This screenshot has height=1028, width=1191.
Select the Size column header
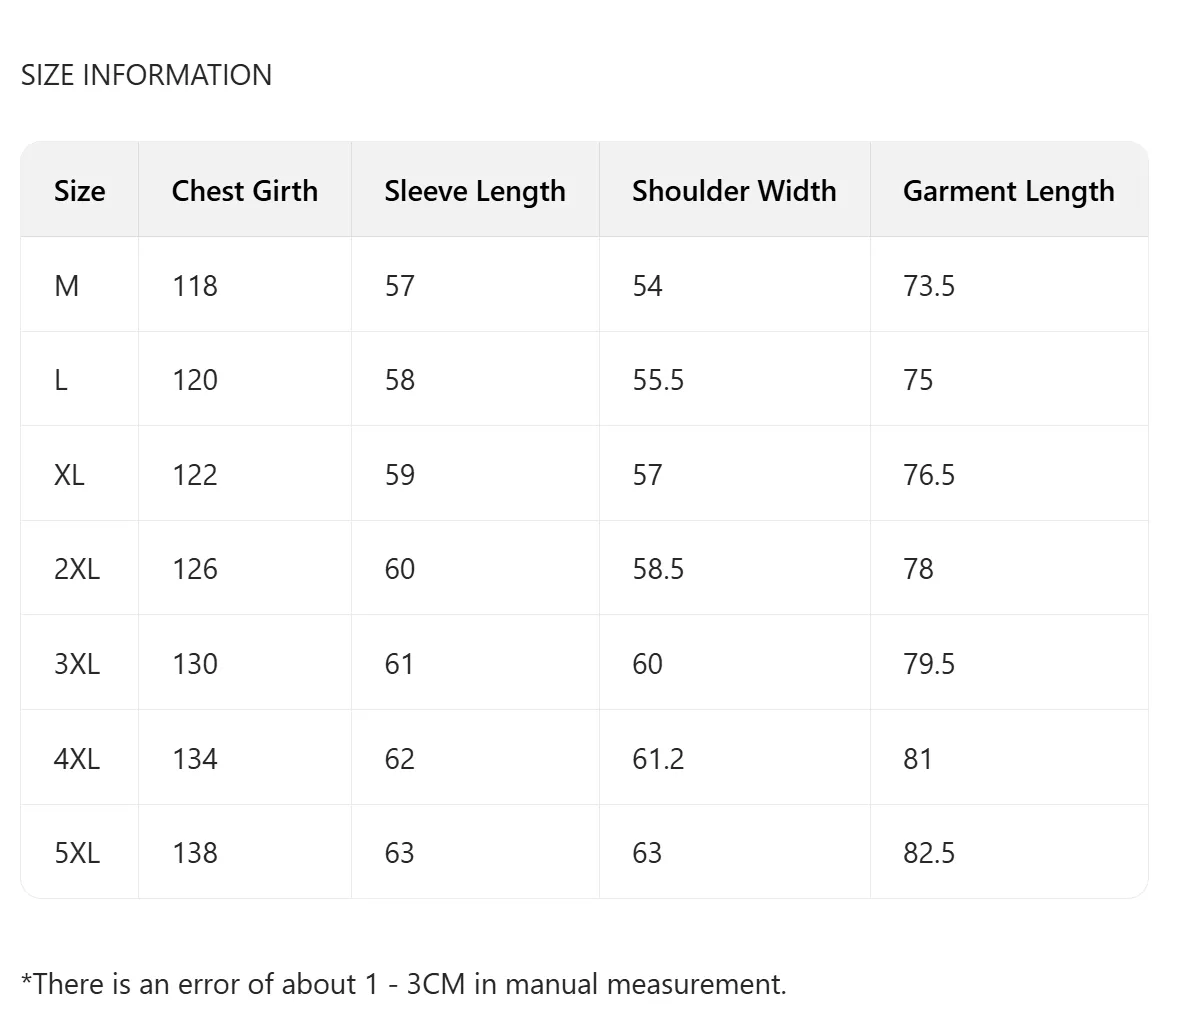tap(79, 191)
